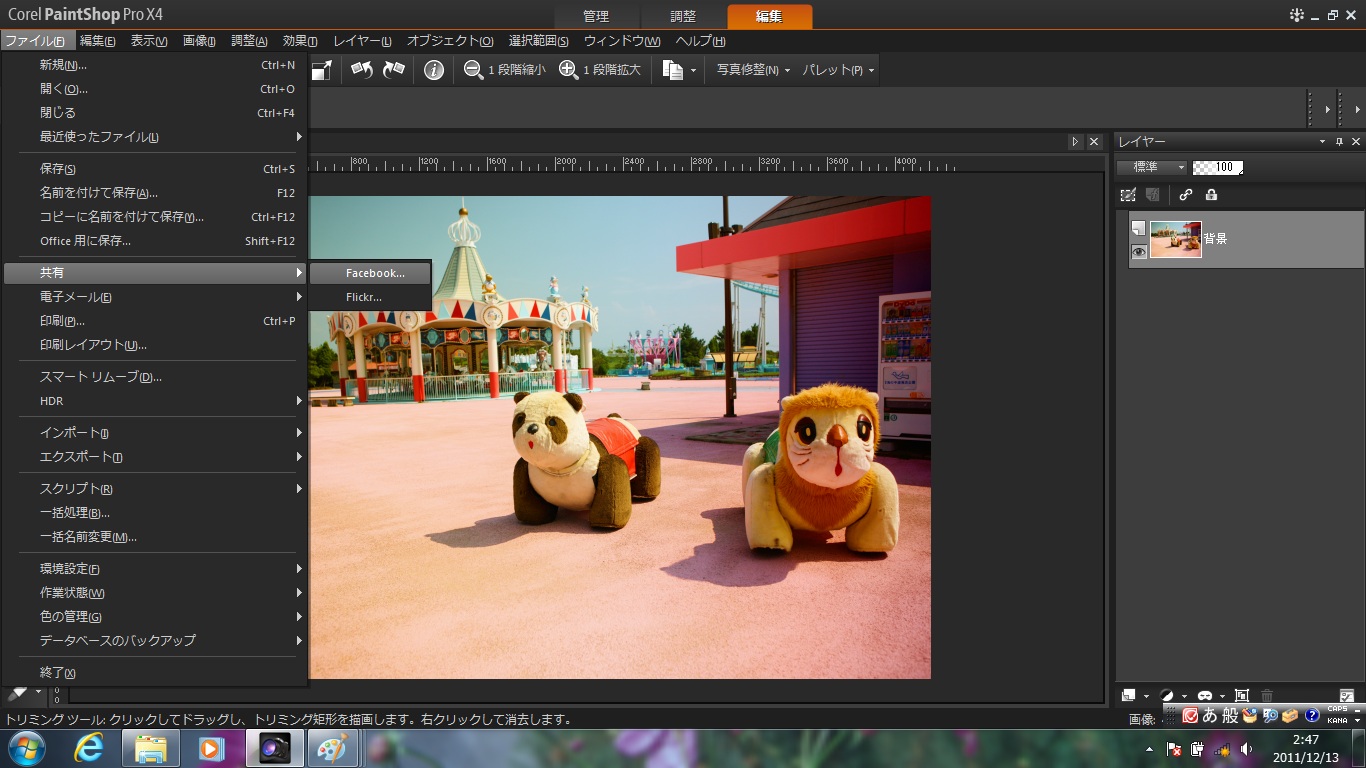1366x768 pixels.
Task: Click the new mask layer icon
Action: coord(1205,695)
